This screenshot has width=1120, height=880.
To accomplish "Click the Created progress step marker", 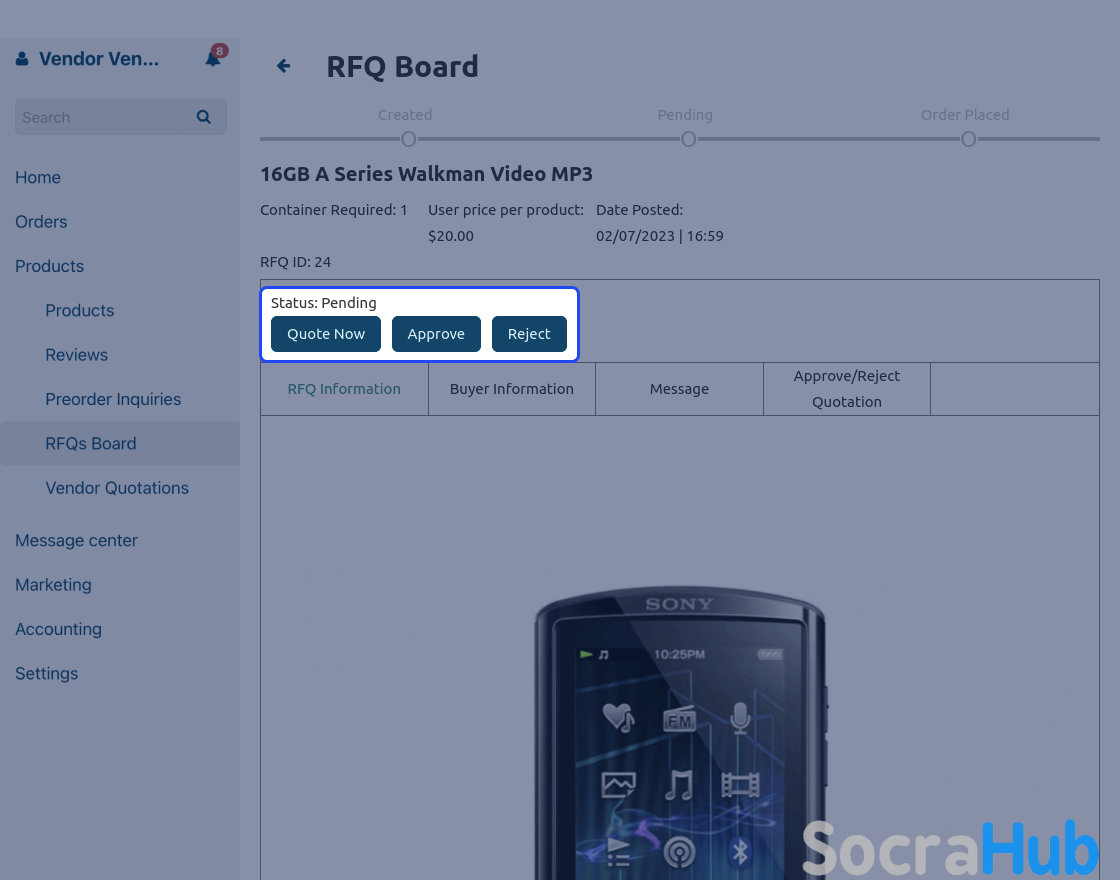I will click(409, 139).
